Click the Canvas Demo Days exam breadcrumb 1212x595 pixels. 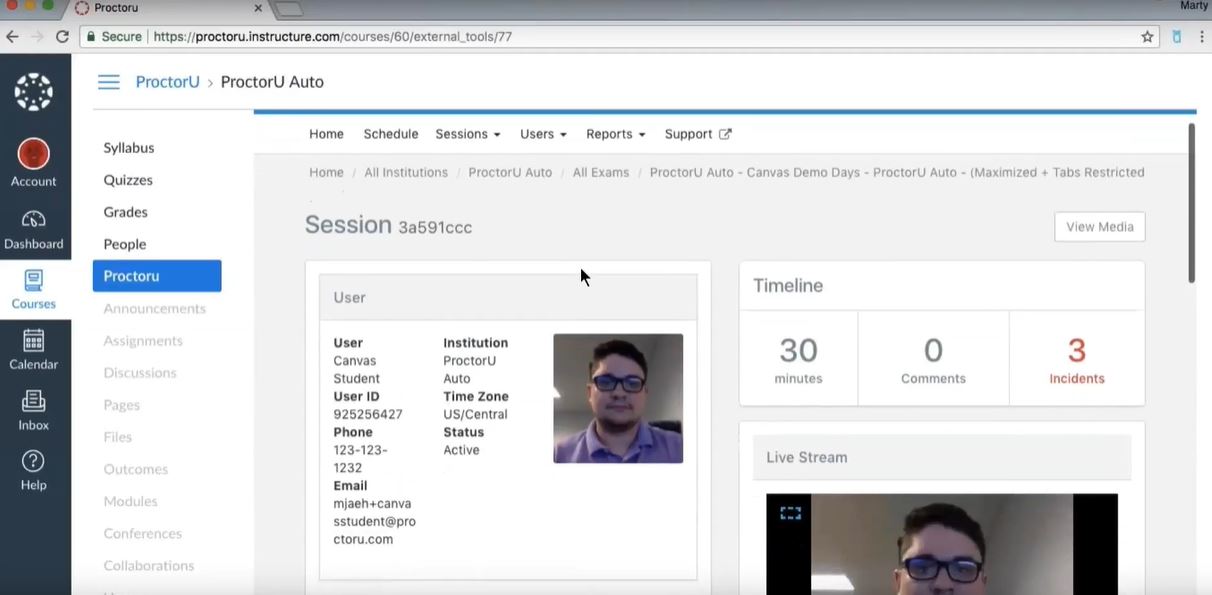(897, 172)
